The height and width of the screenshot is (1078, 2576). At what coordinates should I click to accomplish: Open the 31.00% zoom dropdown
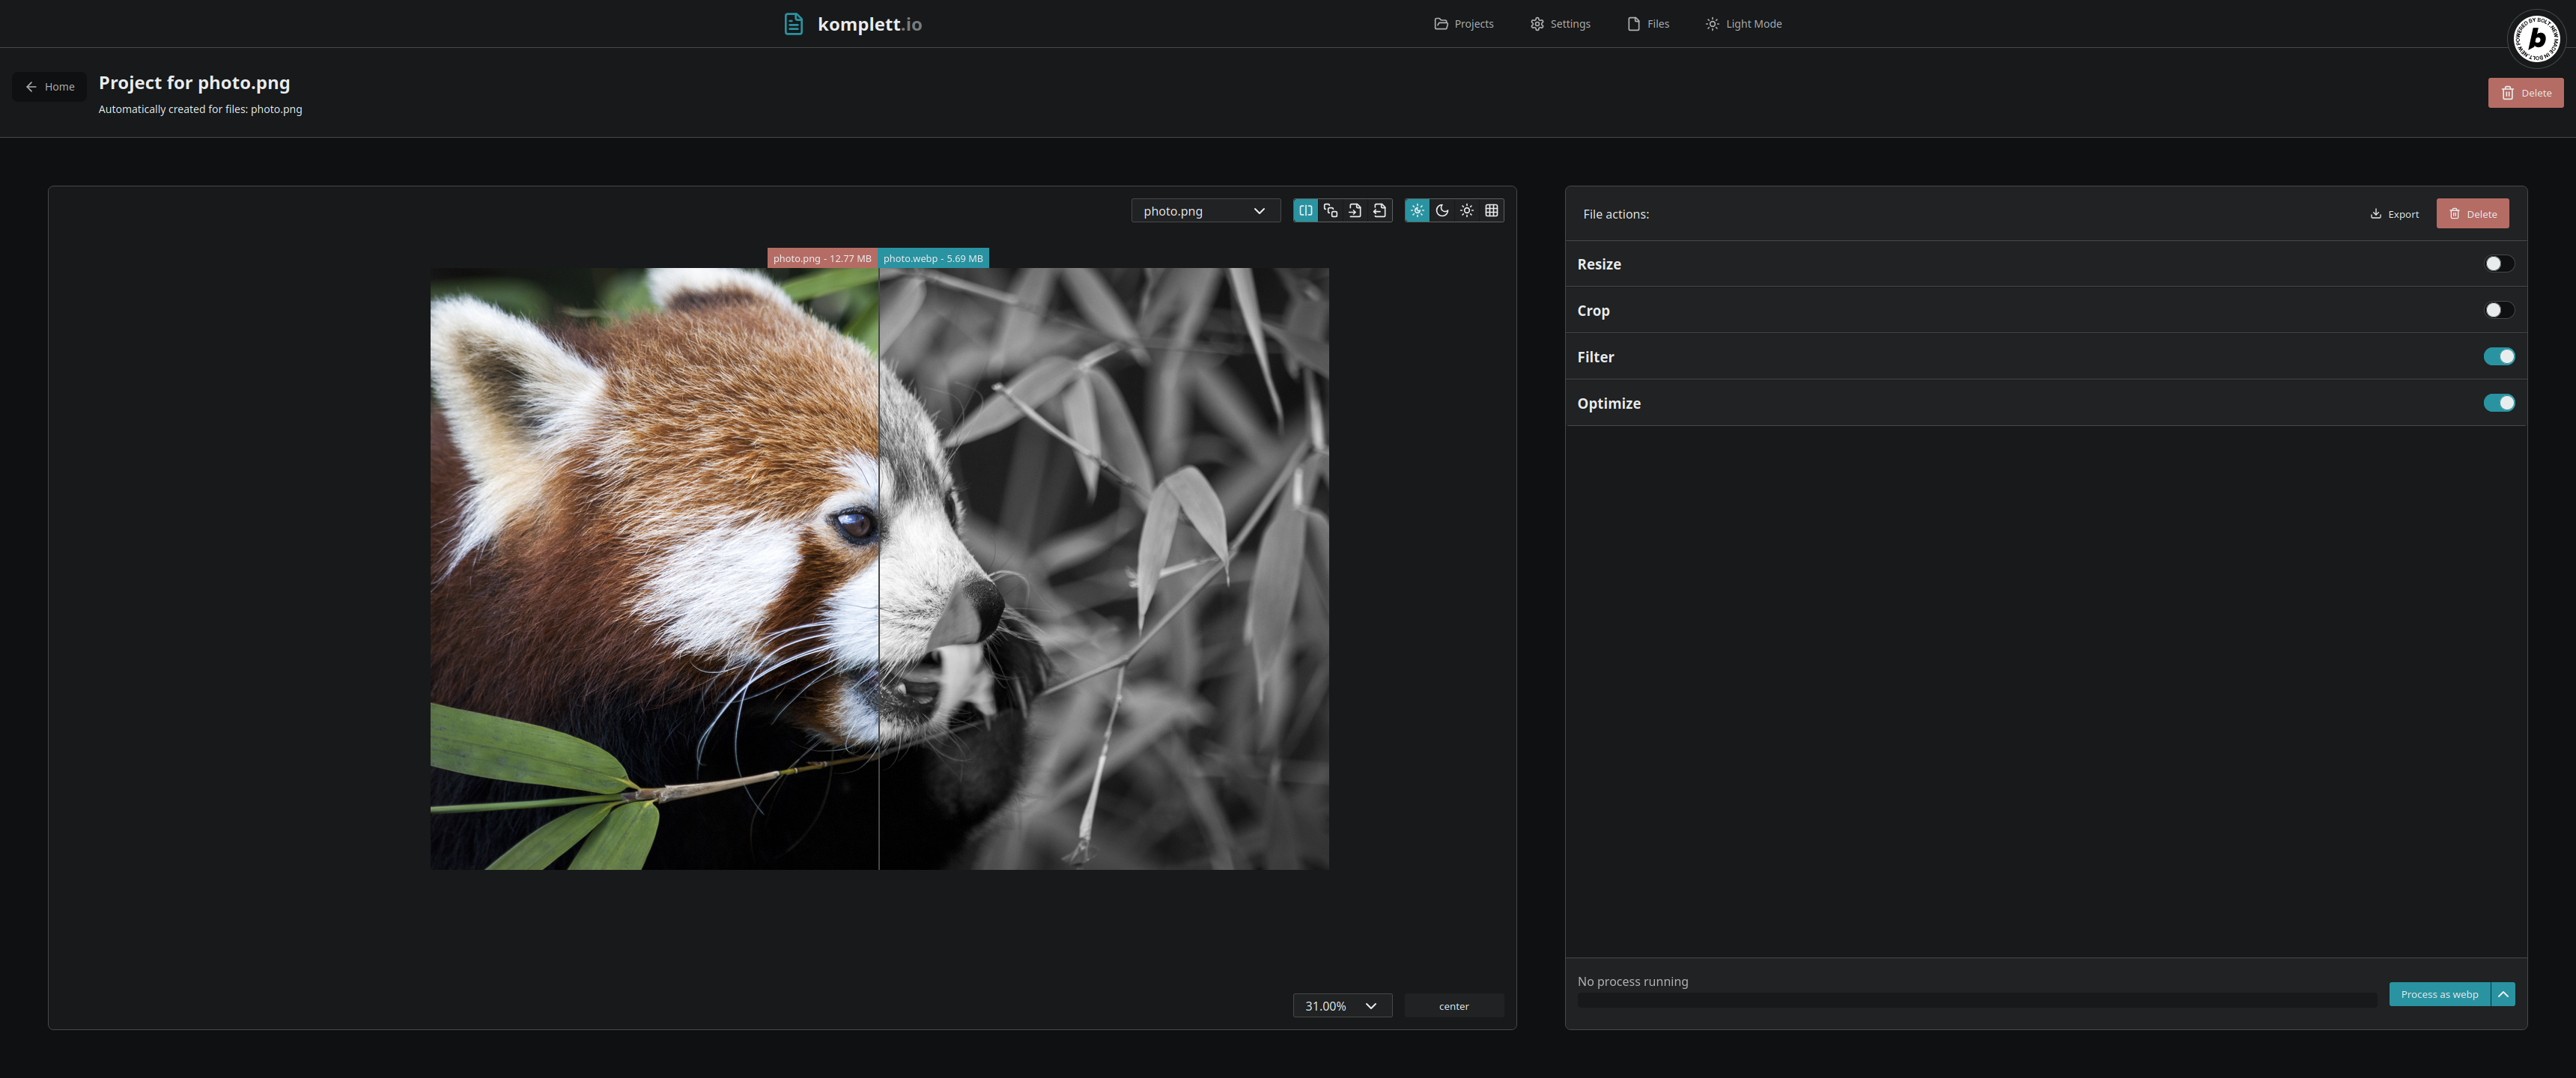(1341, 1006)
